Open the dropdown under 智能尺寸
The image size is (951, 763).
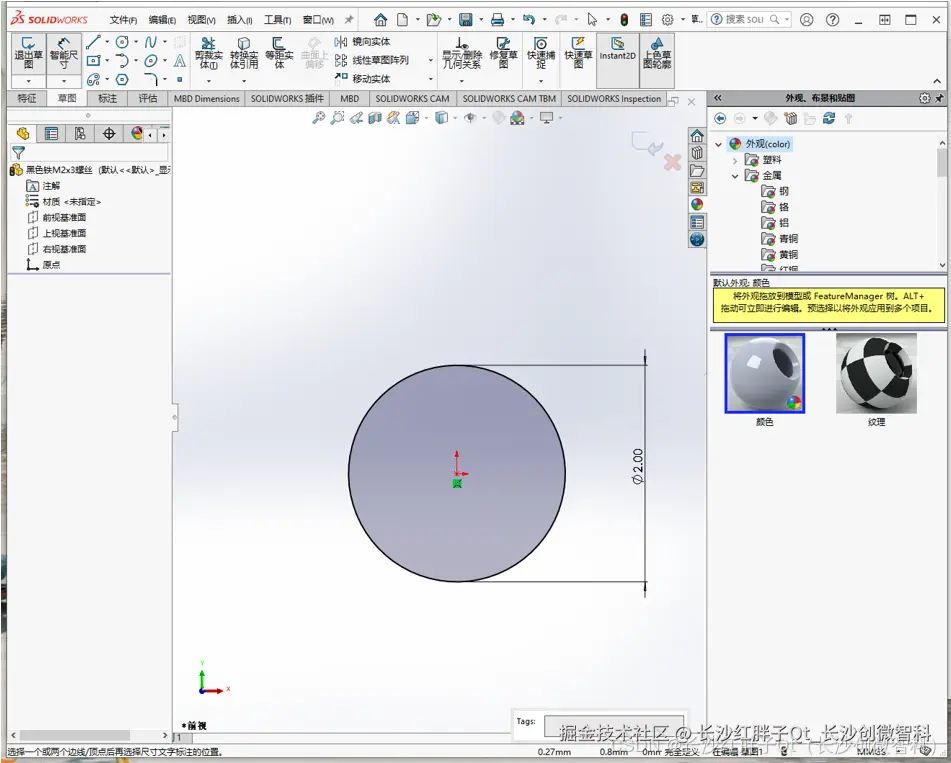coord(63,81)
